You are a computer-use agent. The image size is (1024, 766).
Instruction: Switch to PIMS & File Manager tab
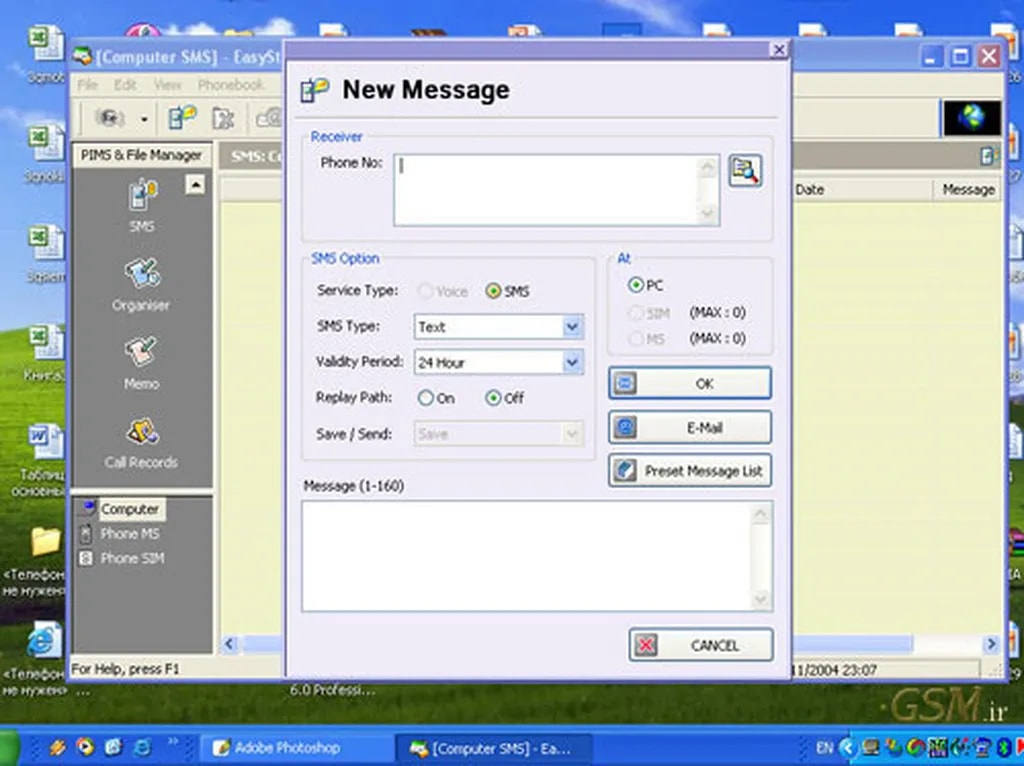point(141,155)
